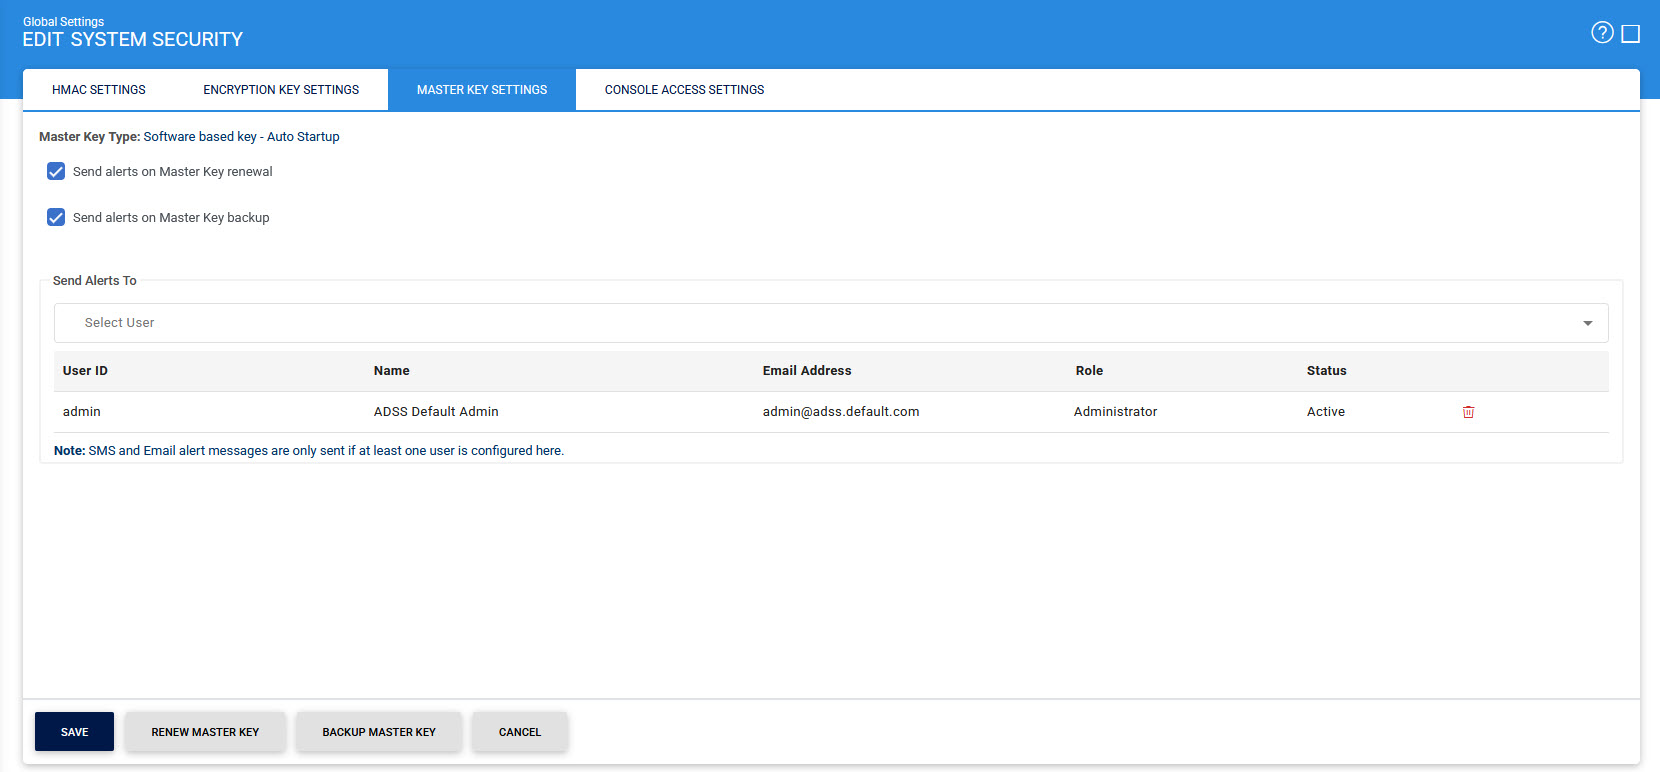
Task: Select the Master Key Settings tab
Action: 482,90
